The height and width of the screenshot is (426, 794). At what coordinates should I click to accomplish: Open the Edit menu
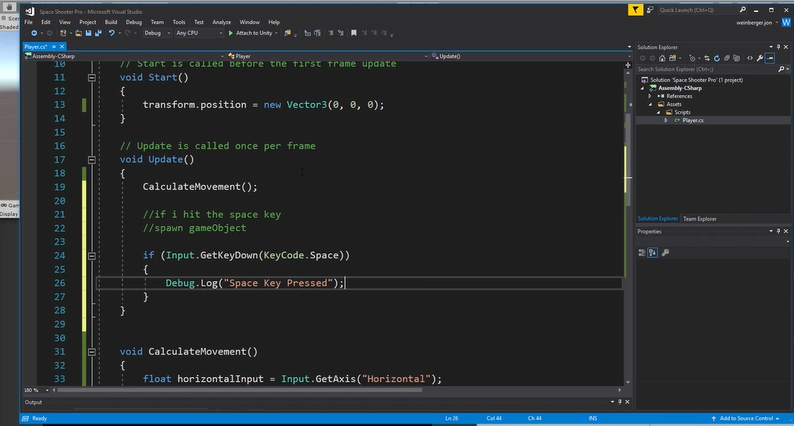coord(46,22)
